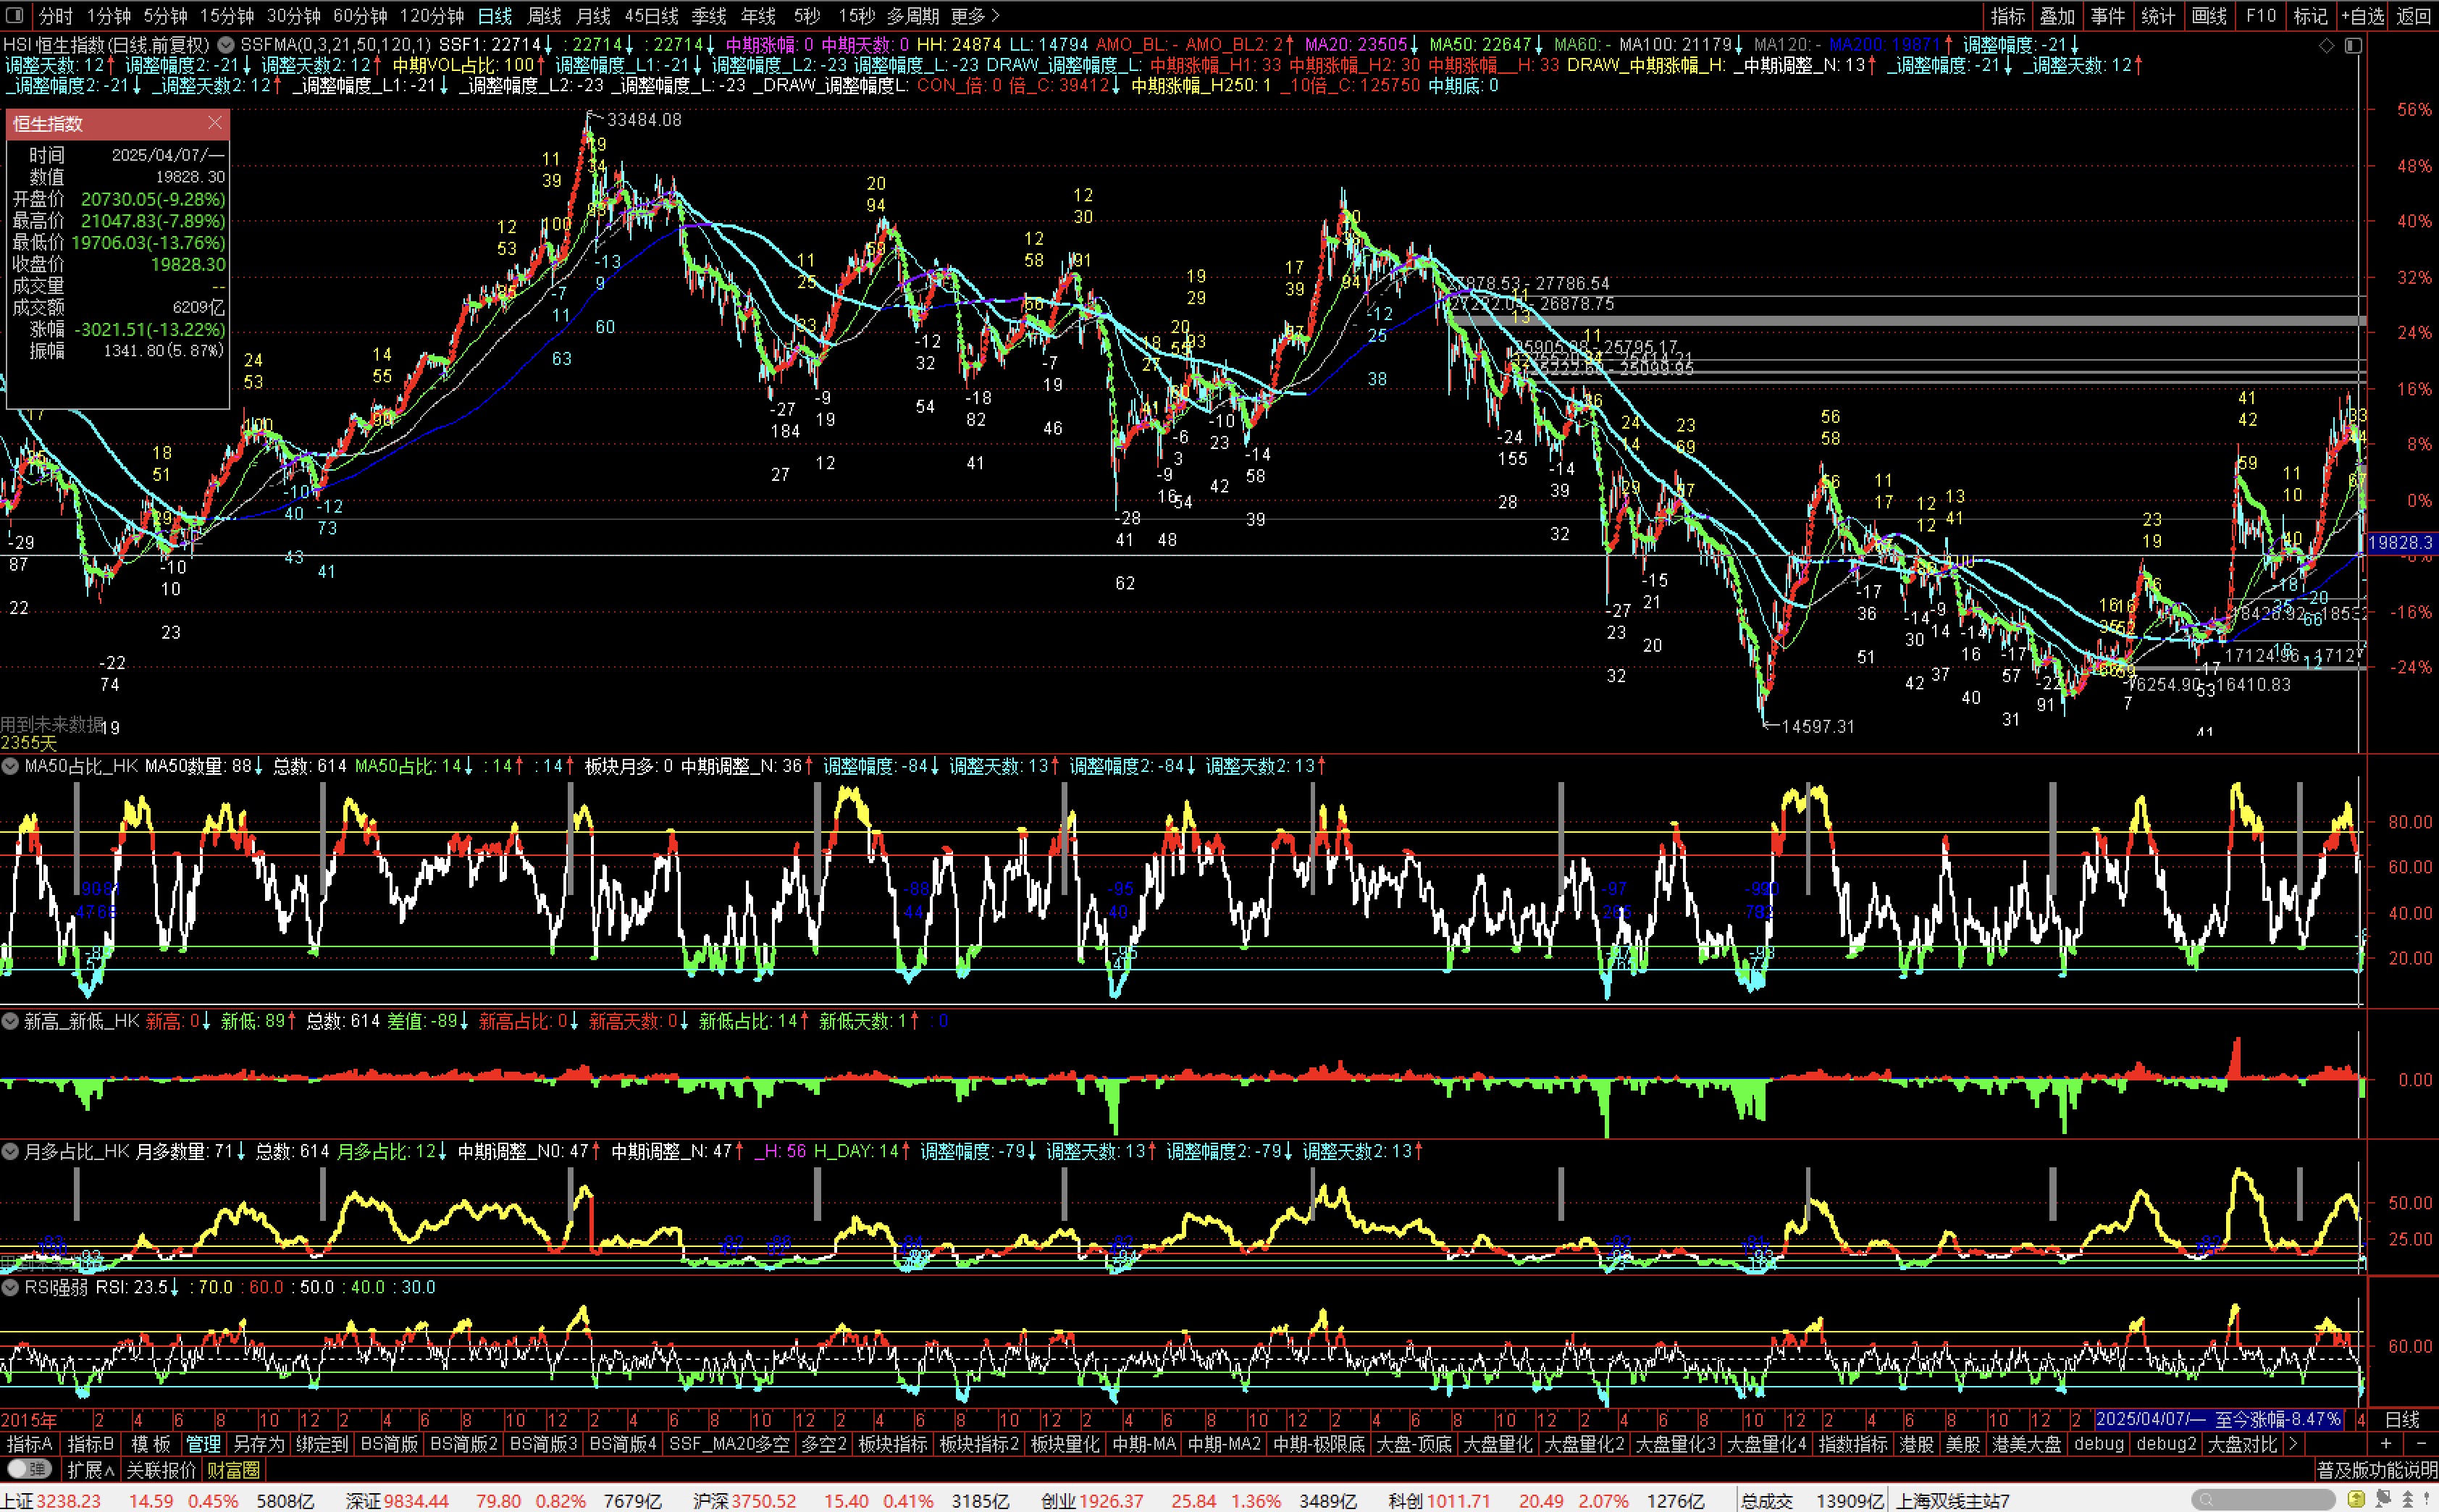Viewport: 2439px width, 1512px height.
Task: Click the 日线 label at the timeline end
Action: click(x=2402, y=1420)
